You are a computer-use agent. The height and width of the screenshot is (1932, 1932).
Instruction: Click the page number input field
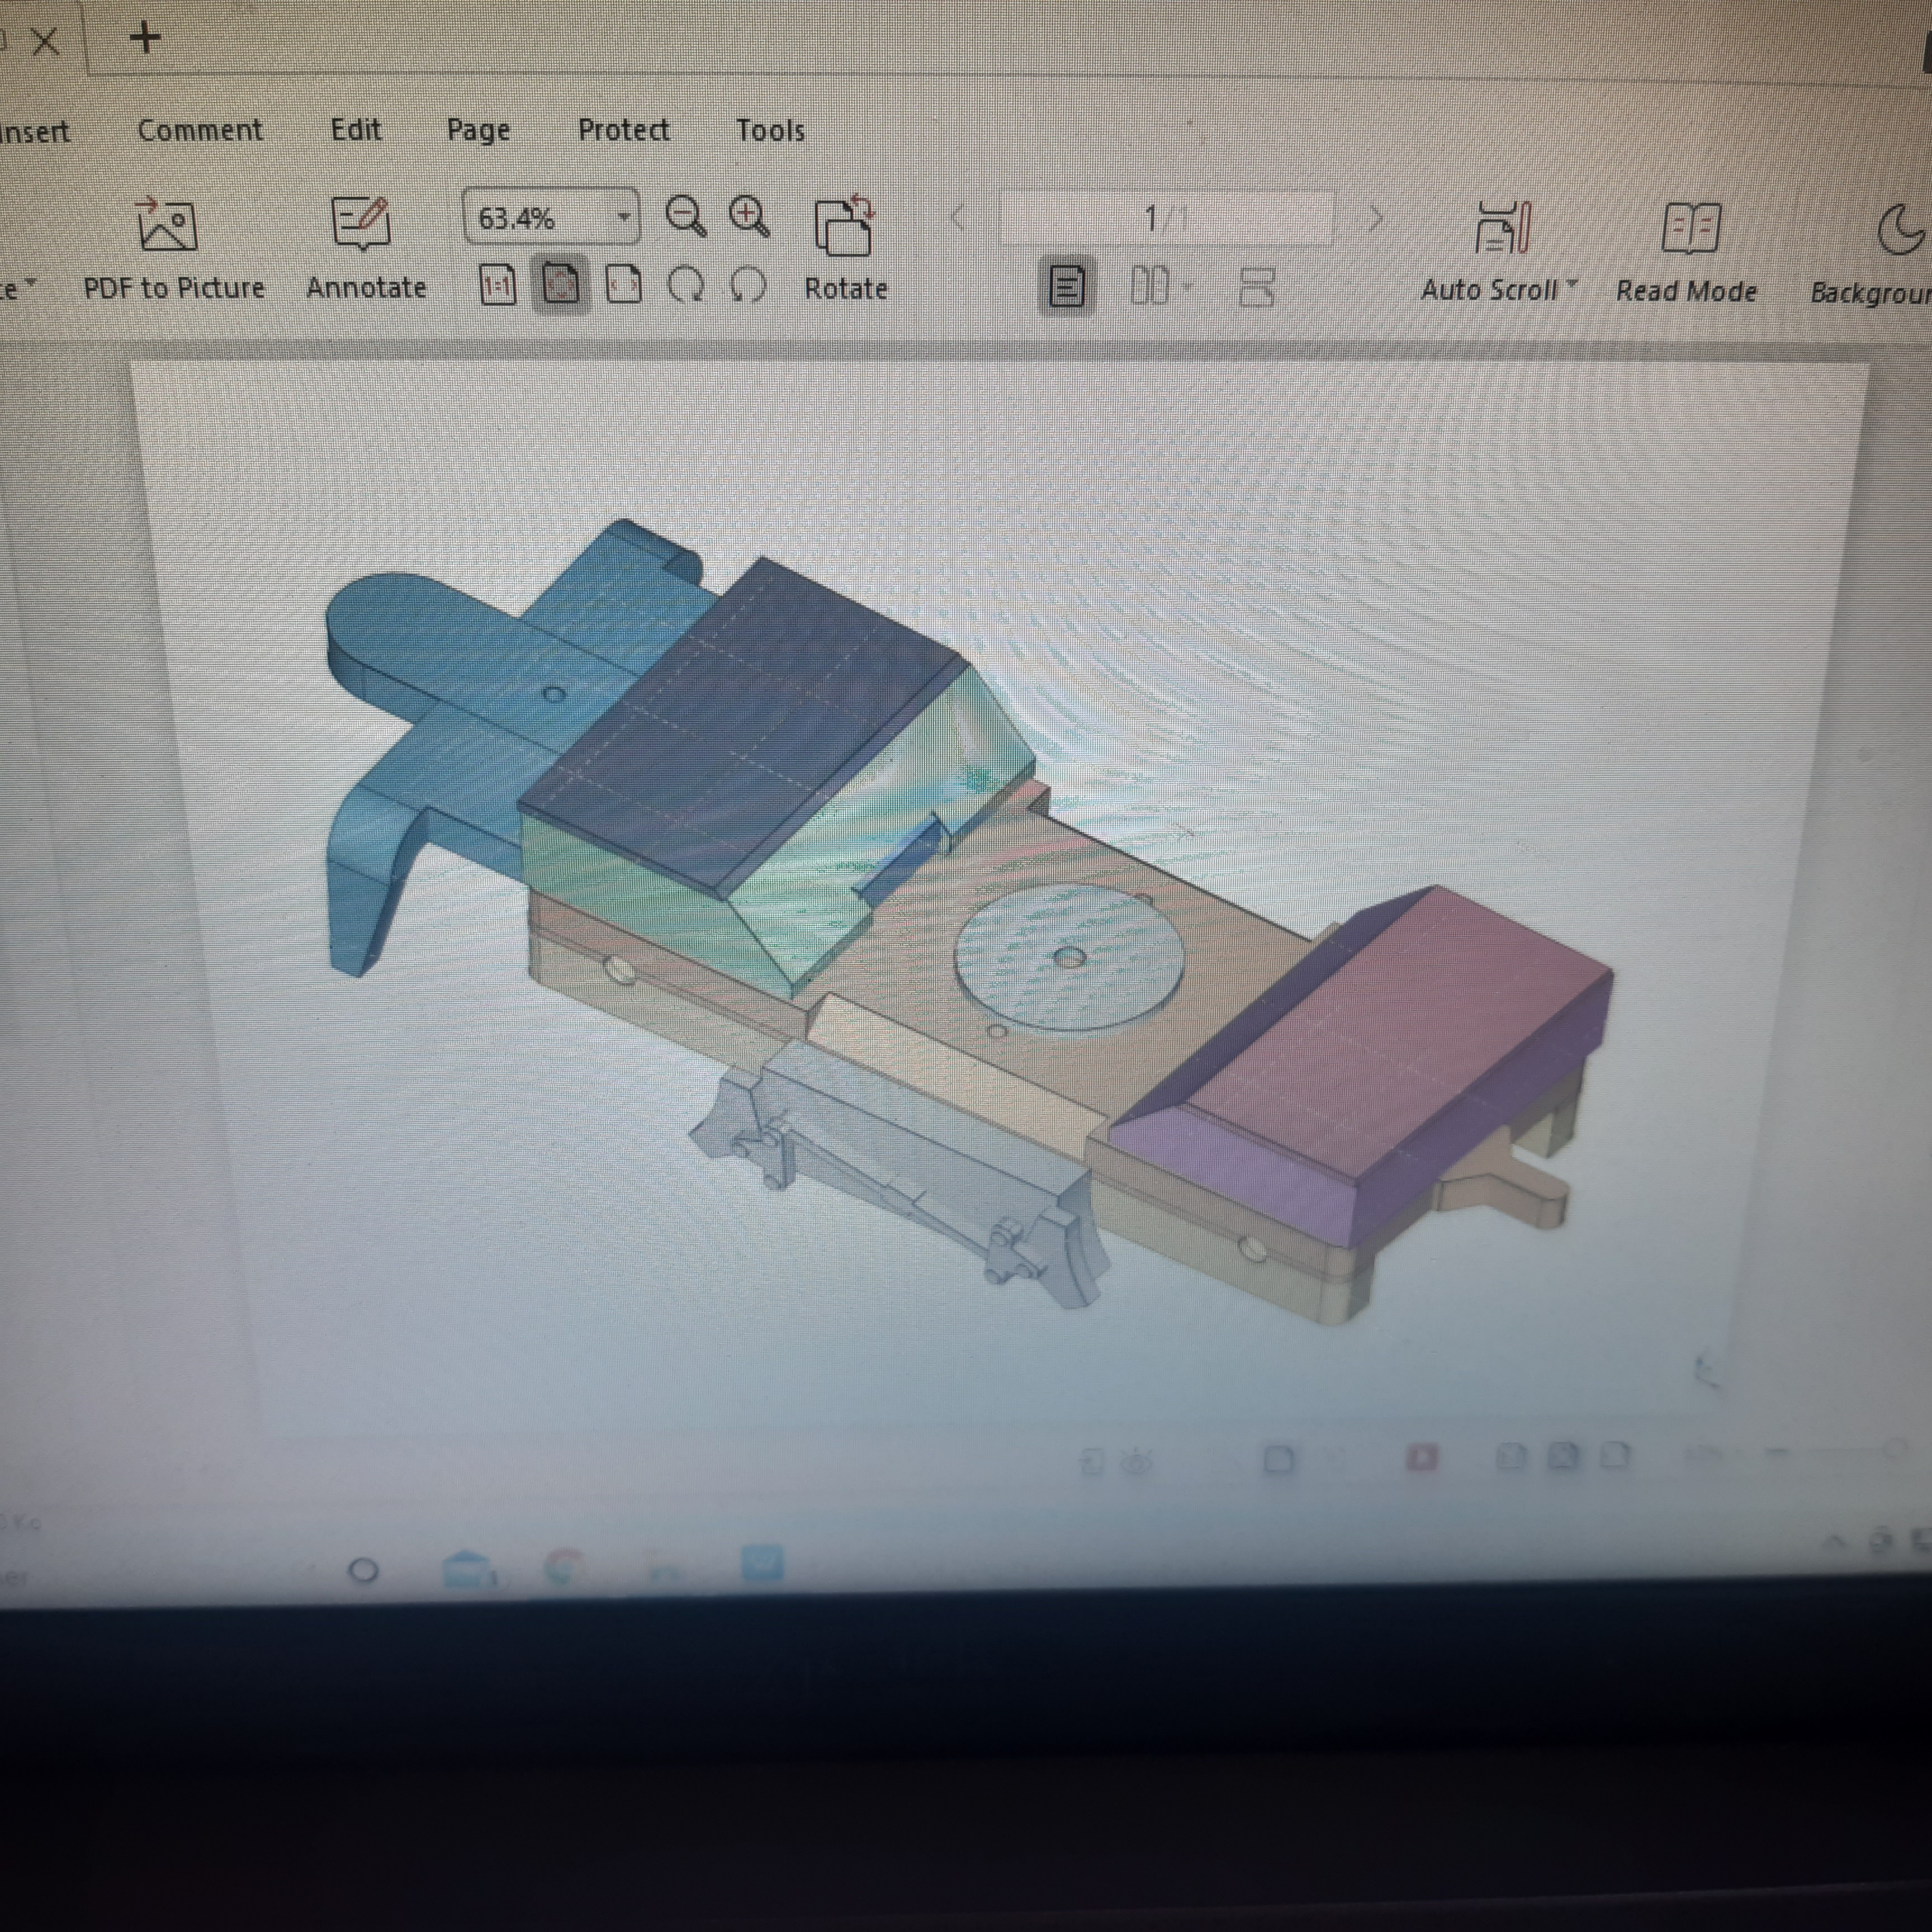pos(1167,218)
